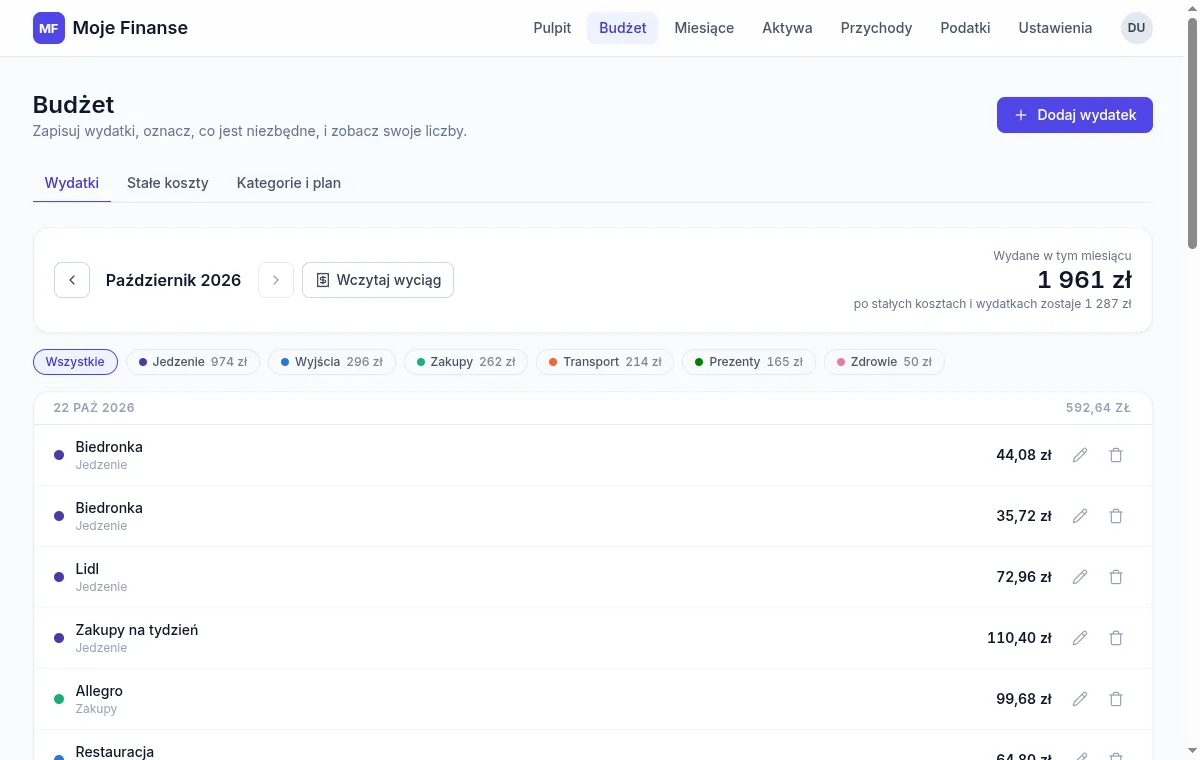Click the MF logo icon
The height and width of the screenshot is (760, 1200).
49,28
